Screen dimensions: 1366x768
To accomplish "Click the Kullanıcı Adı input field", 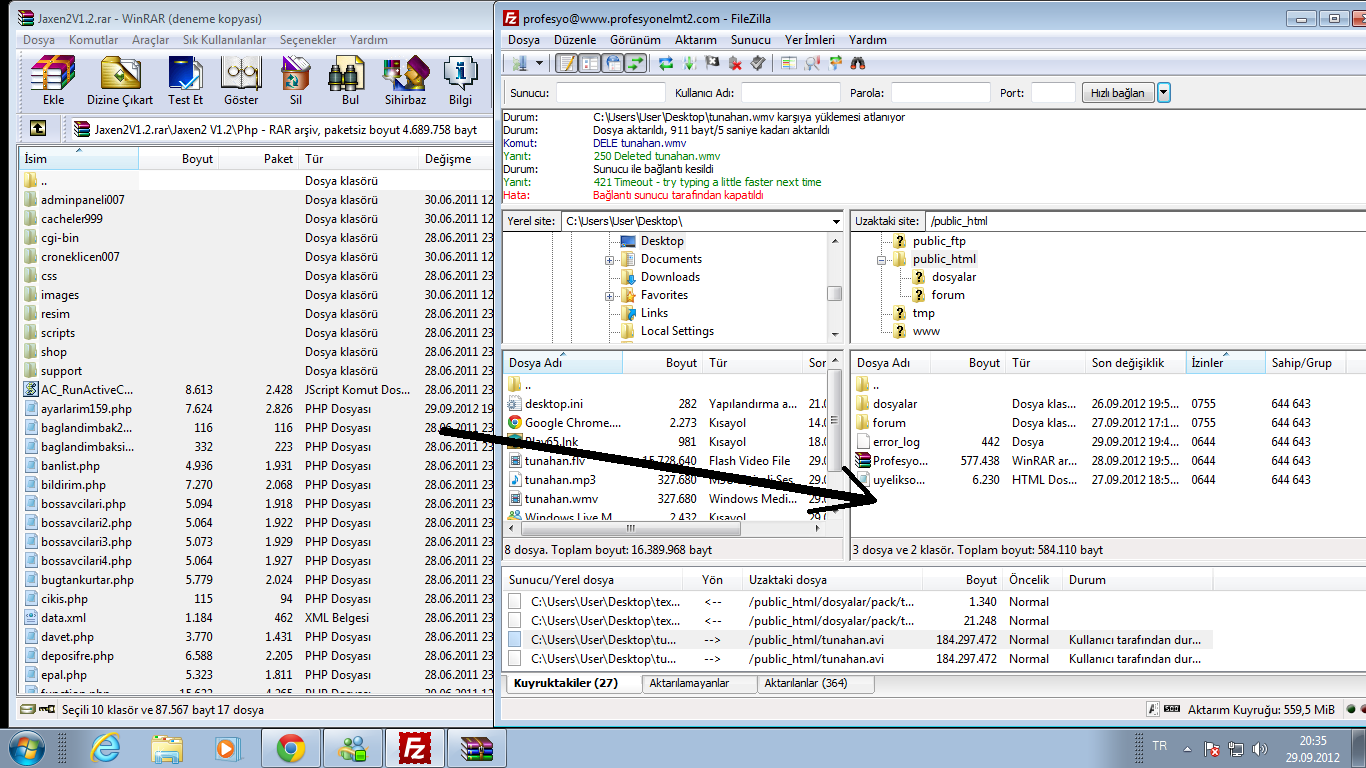I will point(790,93).
